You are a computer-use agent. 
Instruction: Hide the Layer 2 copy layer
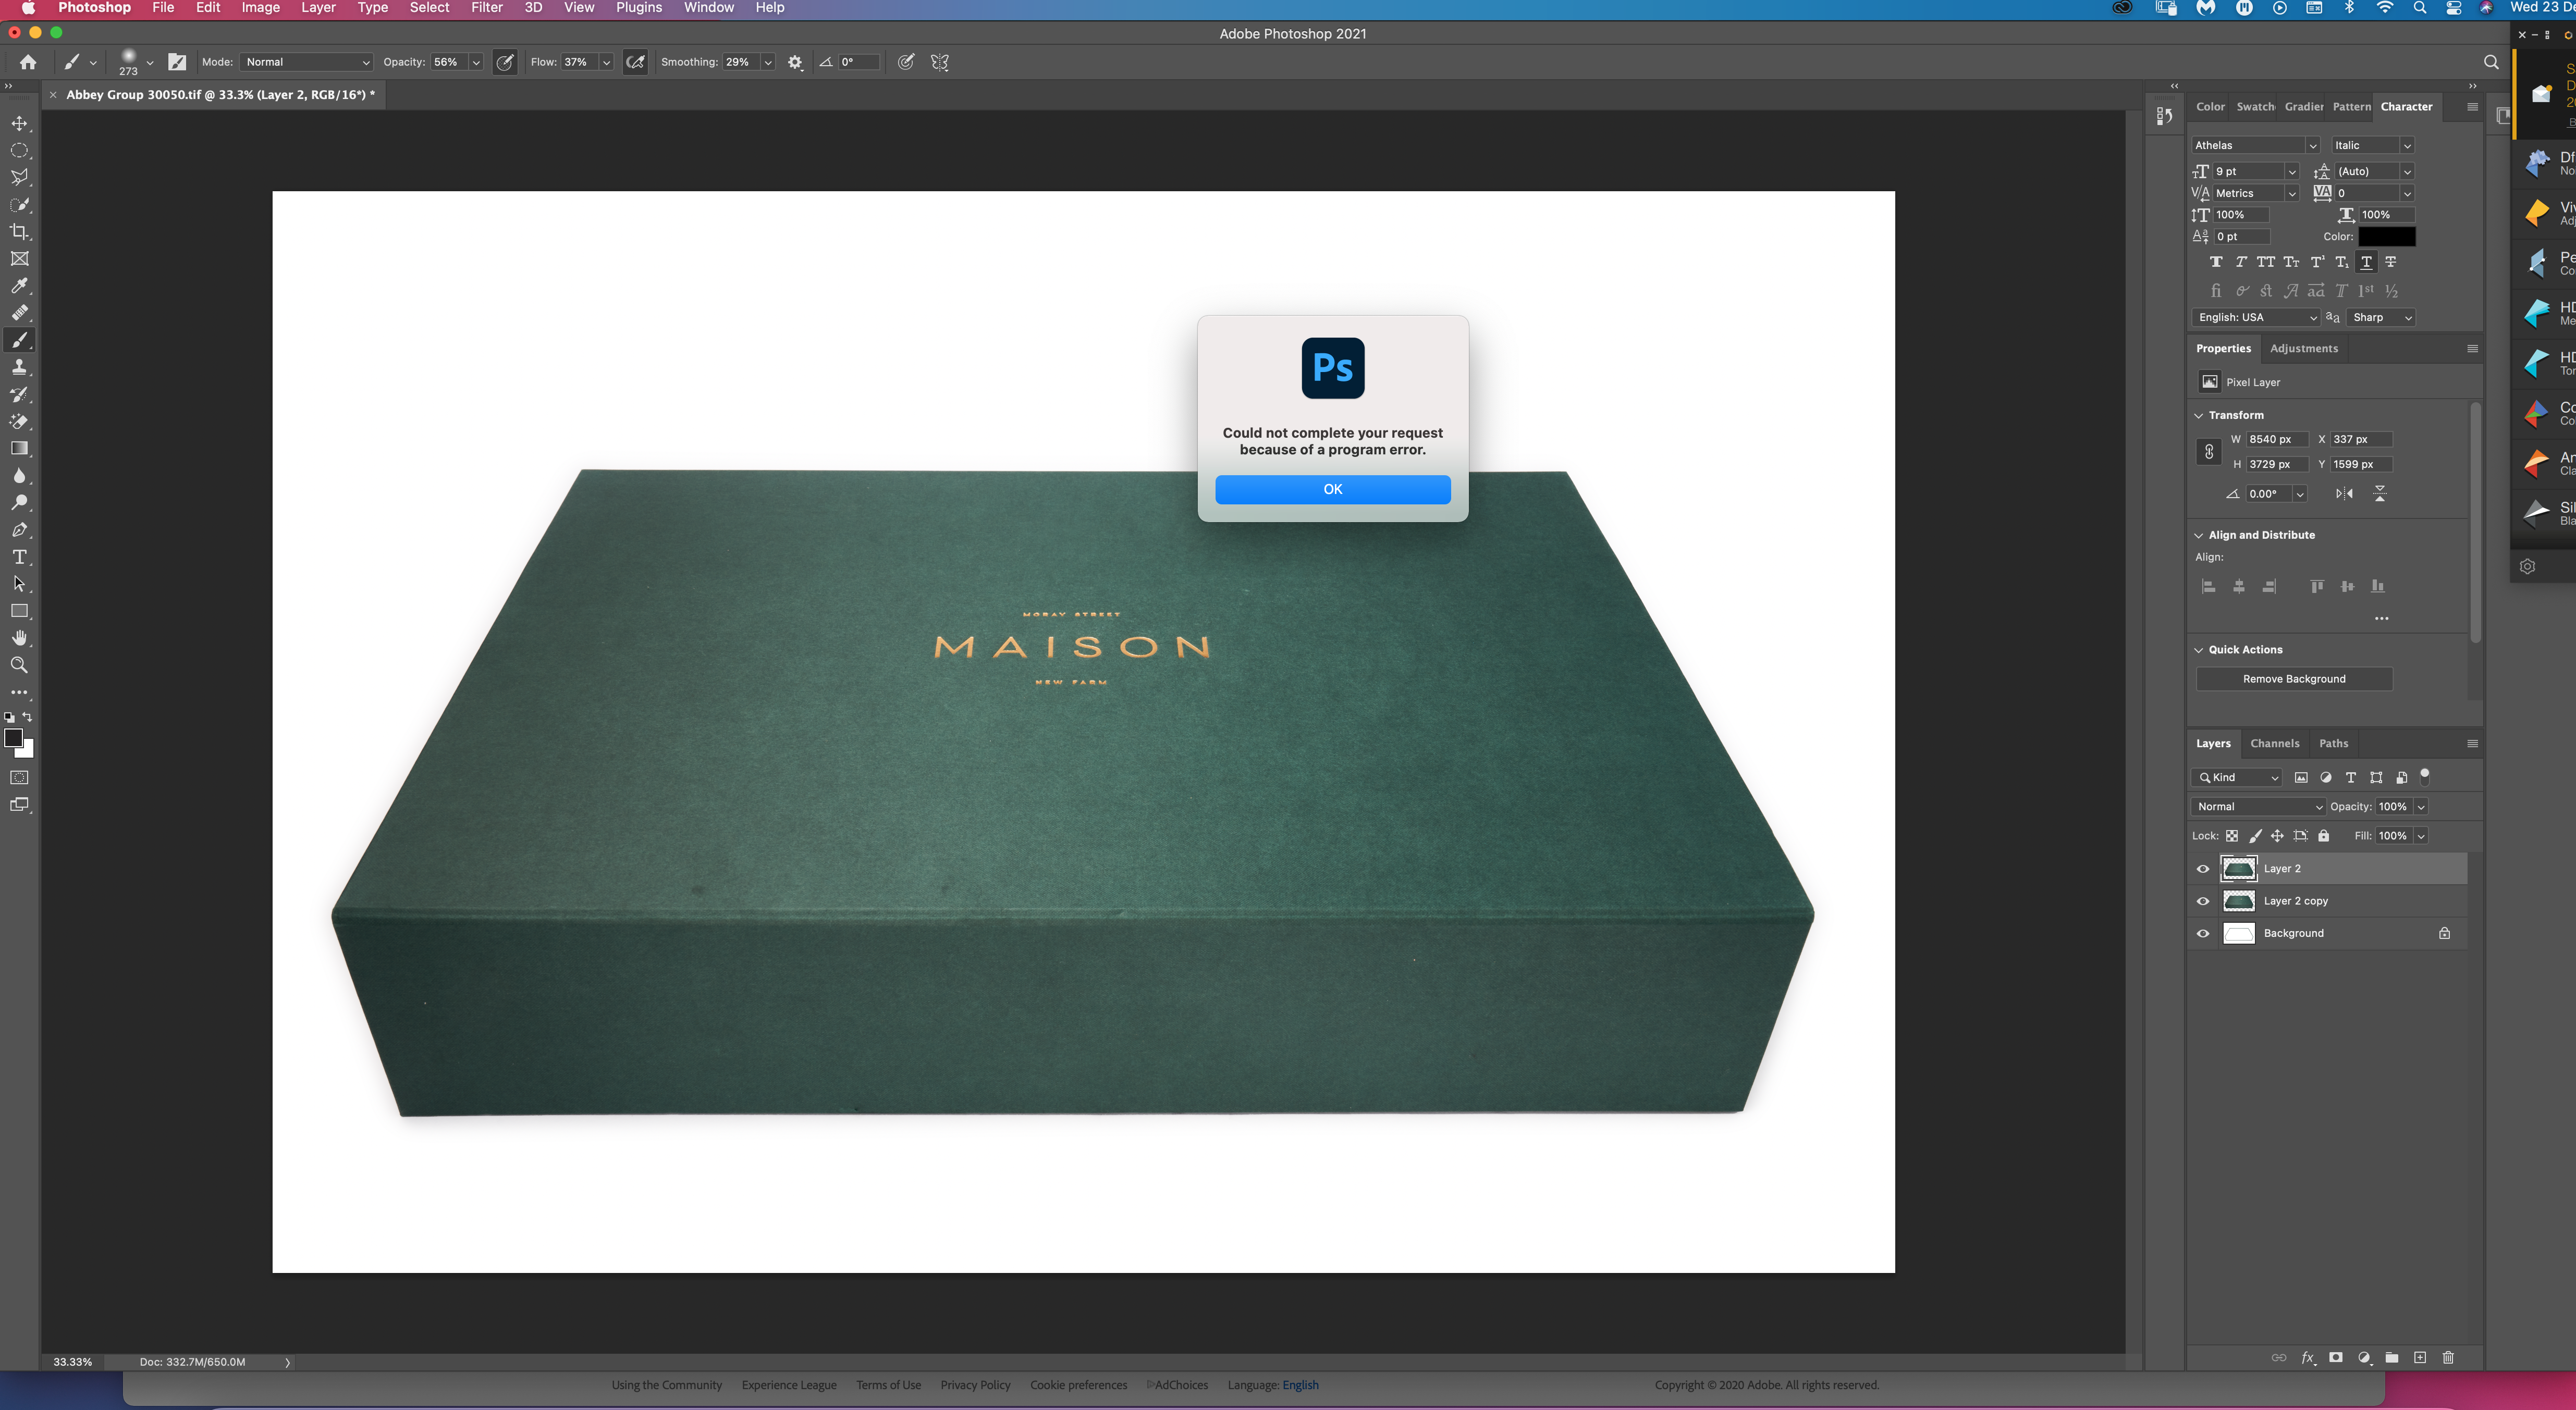pos(2203,900)
